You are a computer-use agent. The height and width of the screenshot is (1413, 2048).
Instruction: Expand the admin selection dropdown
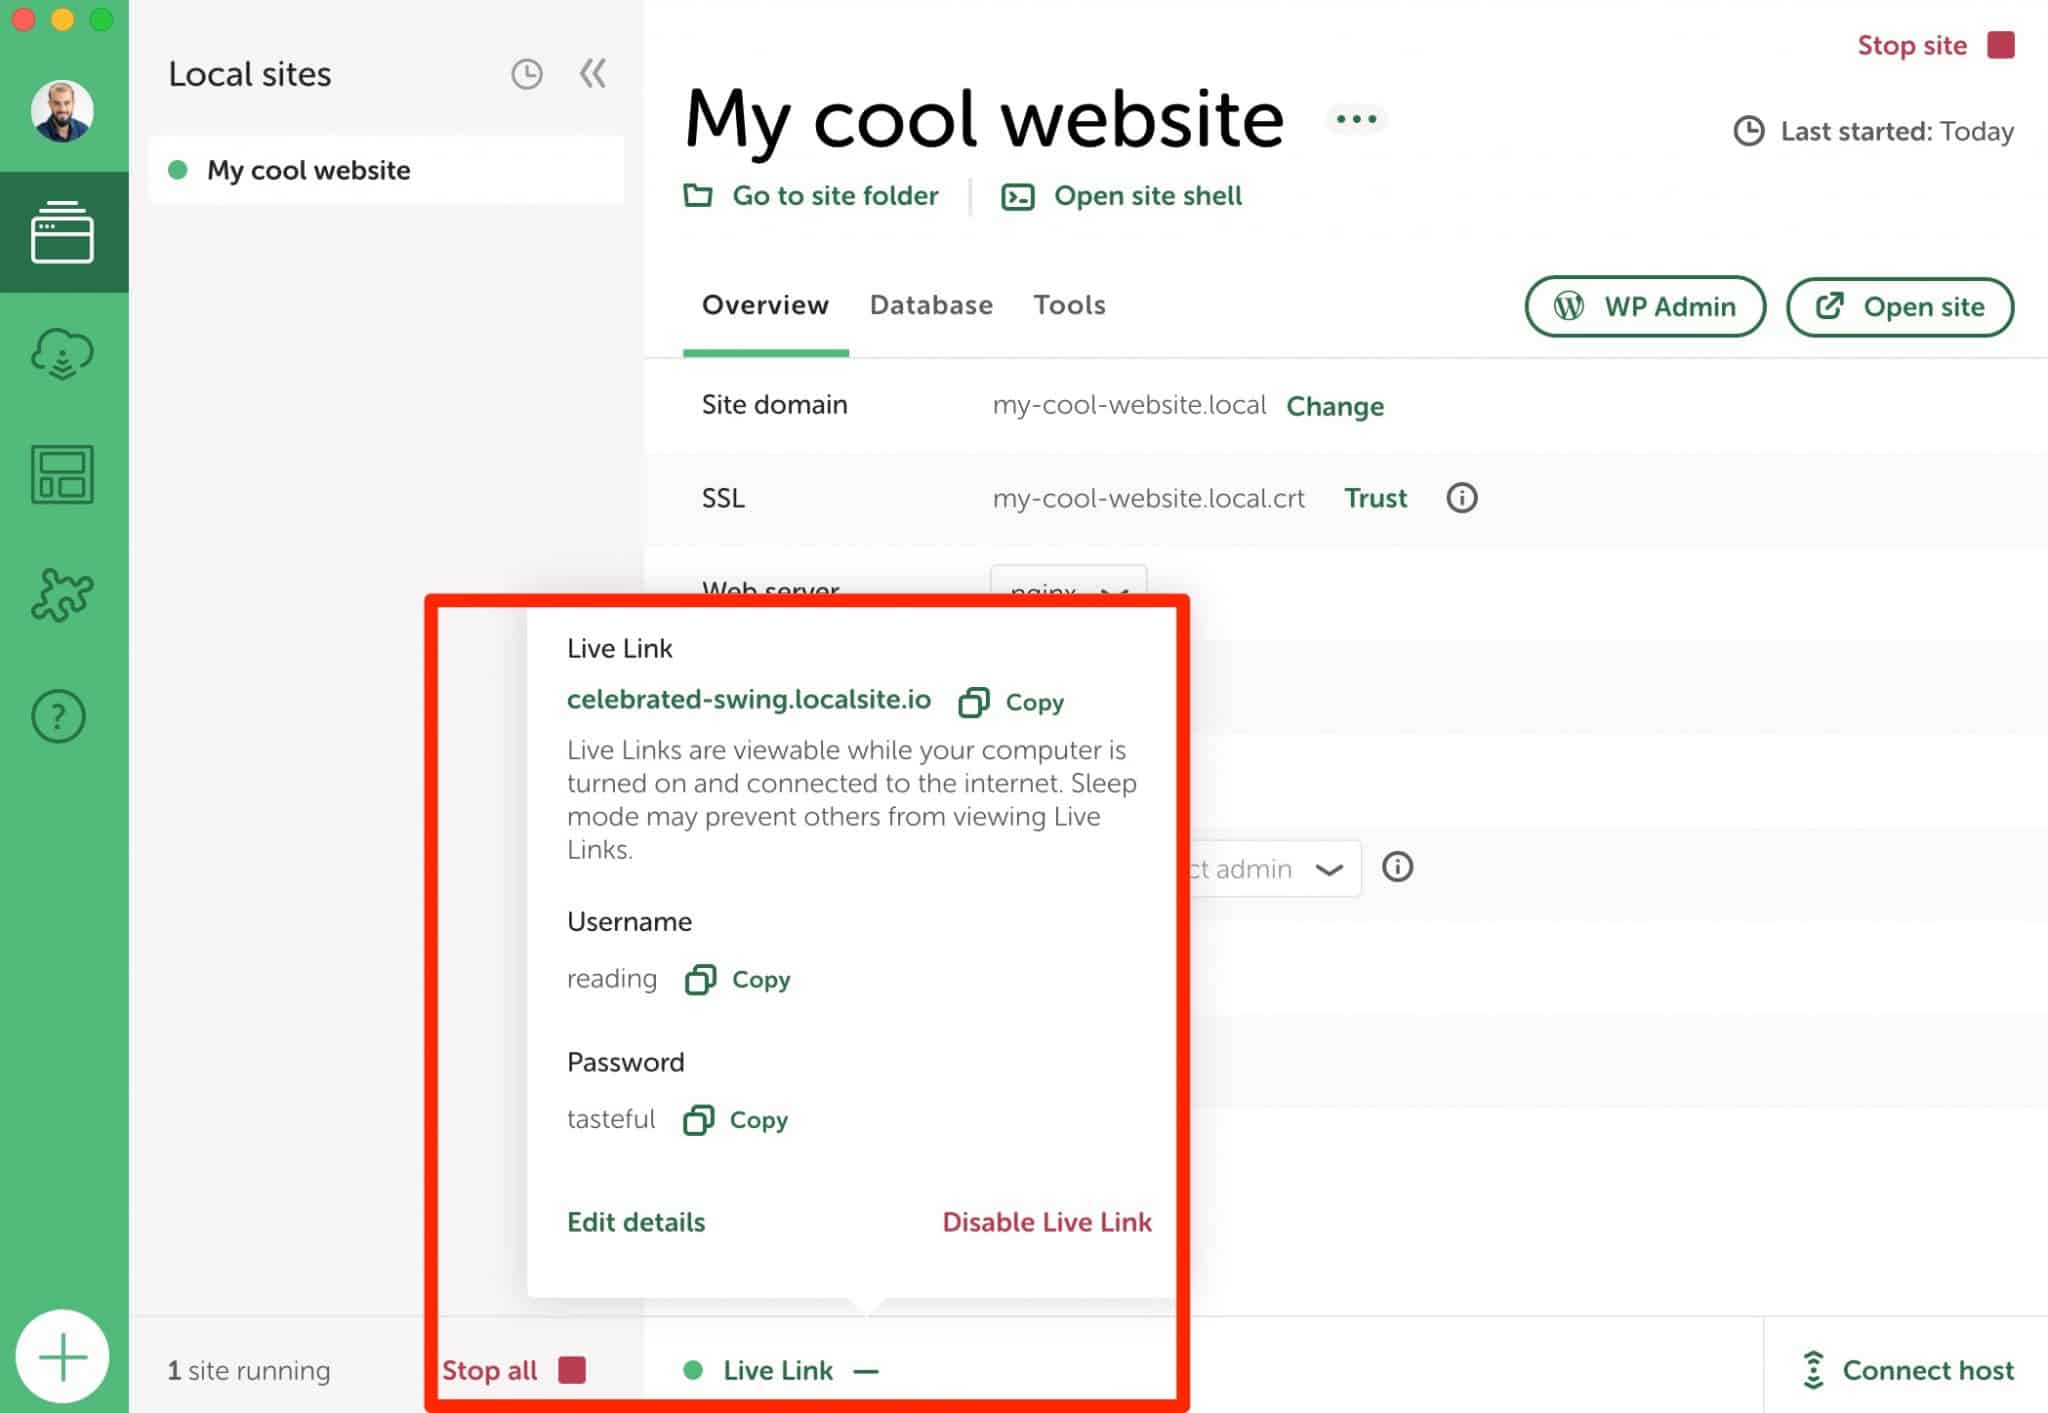(1330, 869)
